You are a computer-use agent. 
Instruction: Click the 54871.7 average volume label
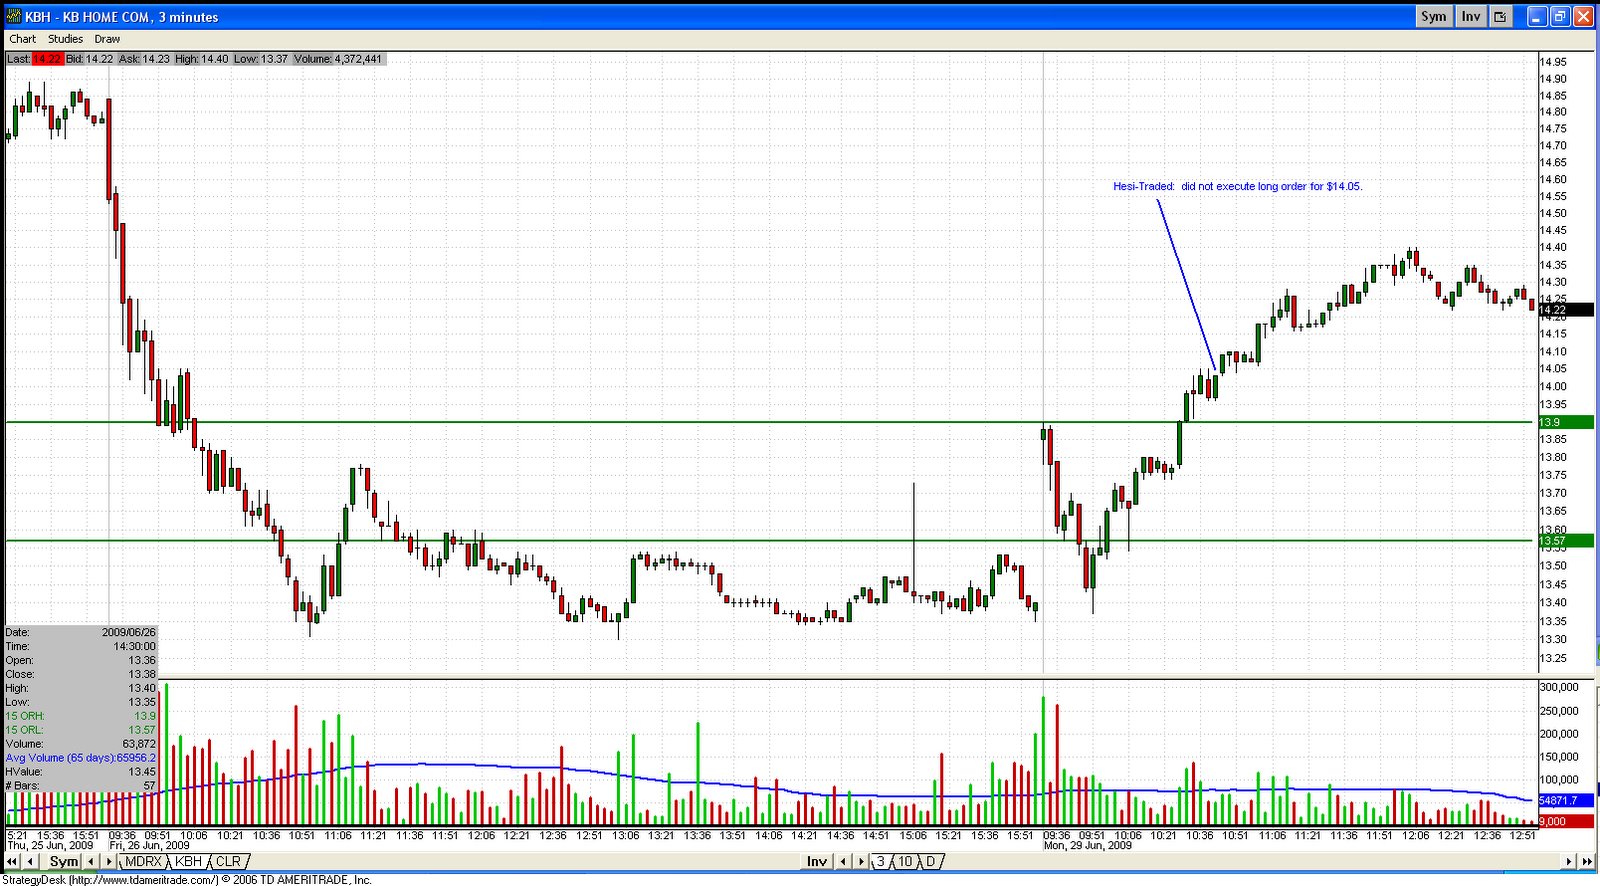[x=1565, y=801]
